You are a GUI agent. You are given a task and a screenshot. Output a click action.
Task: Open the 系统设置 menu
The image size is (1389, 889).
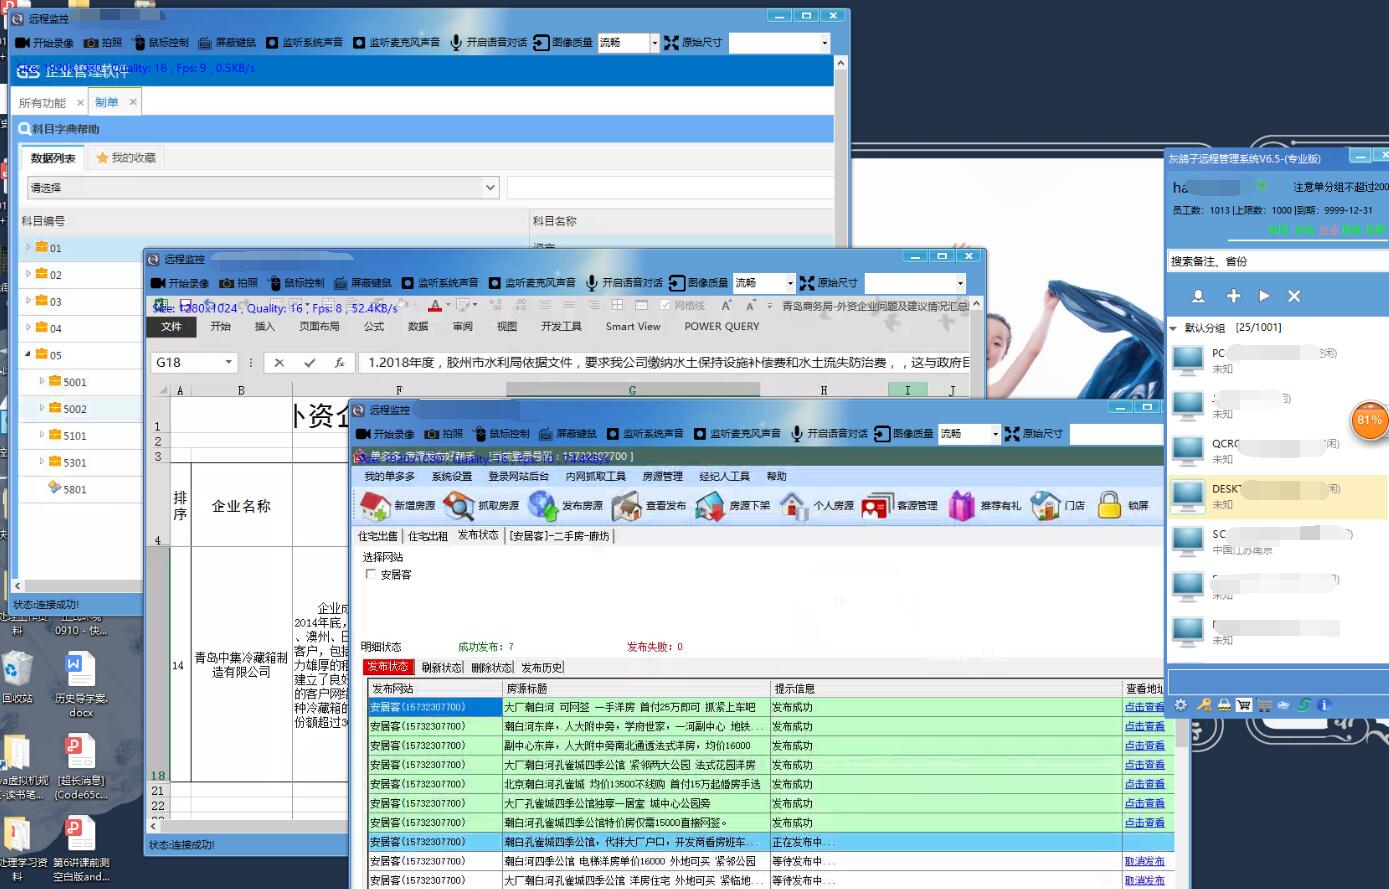coord(451,477)
